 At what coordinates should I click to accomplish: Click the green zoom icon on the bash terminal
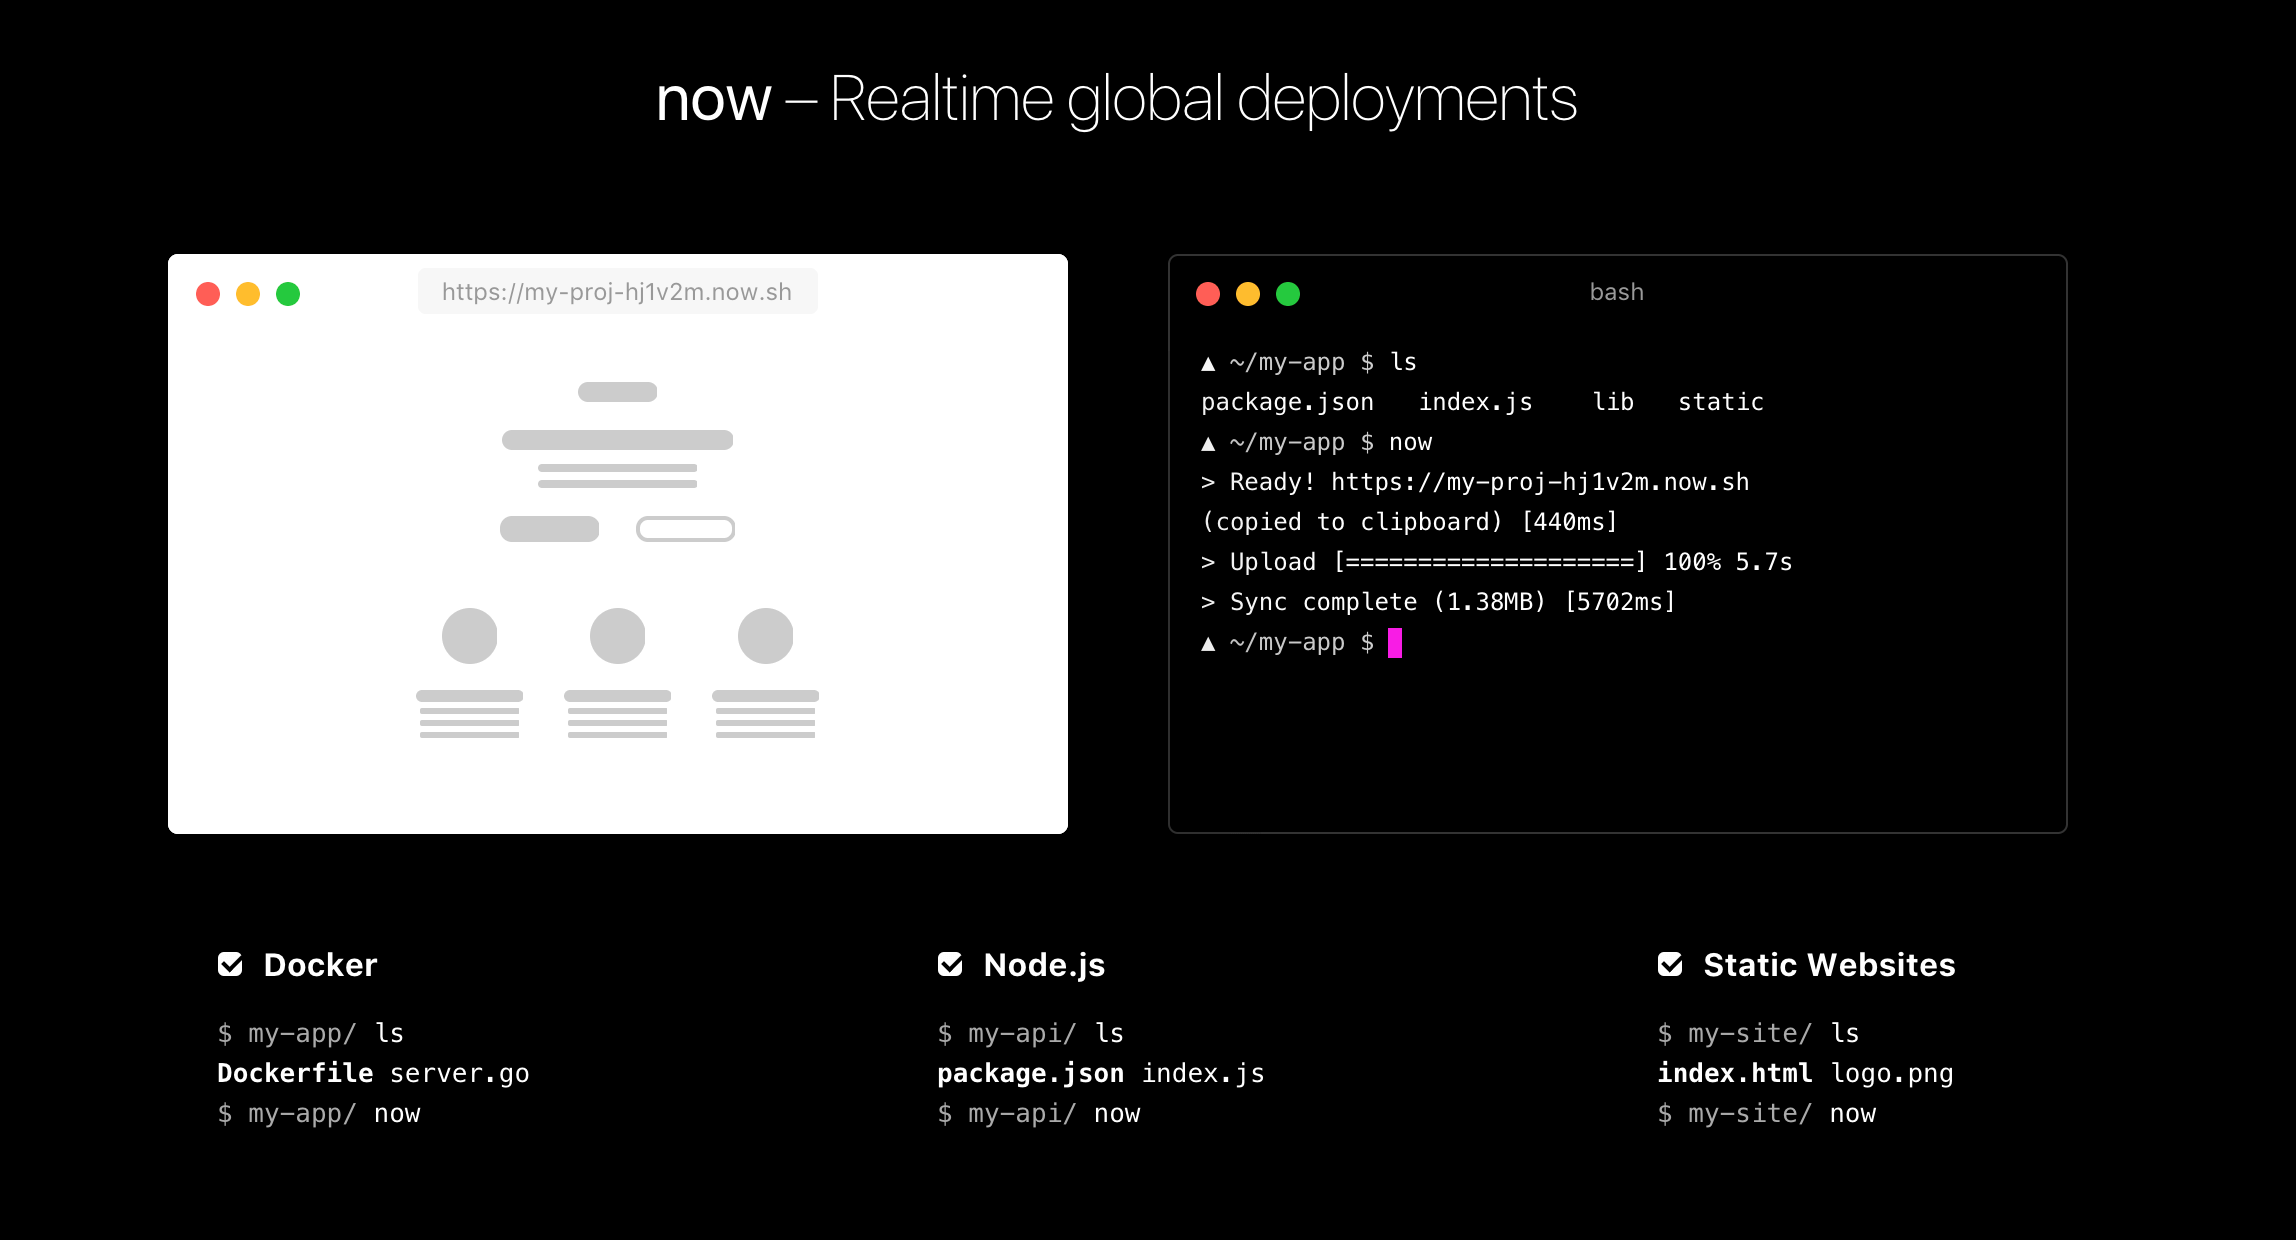1288,294
